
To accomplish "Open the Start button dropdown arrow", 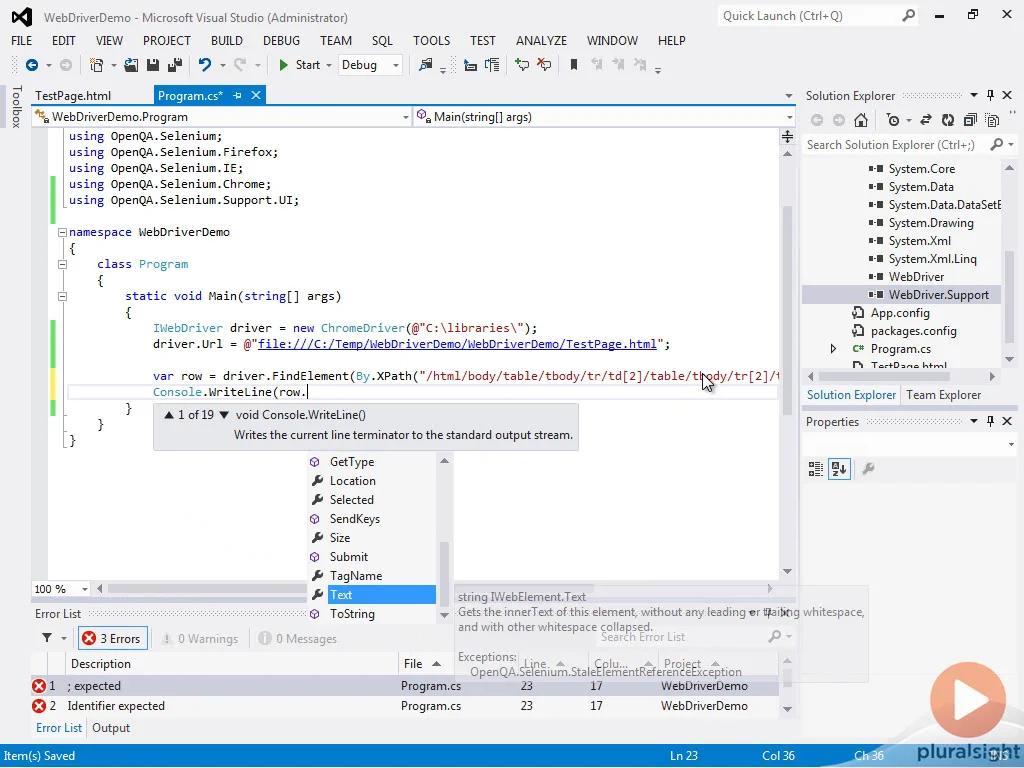I will [x=328, y=65].
